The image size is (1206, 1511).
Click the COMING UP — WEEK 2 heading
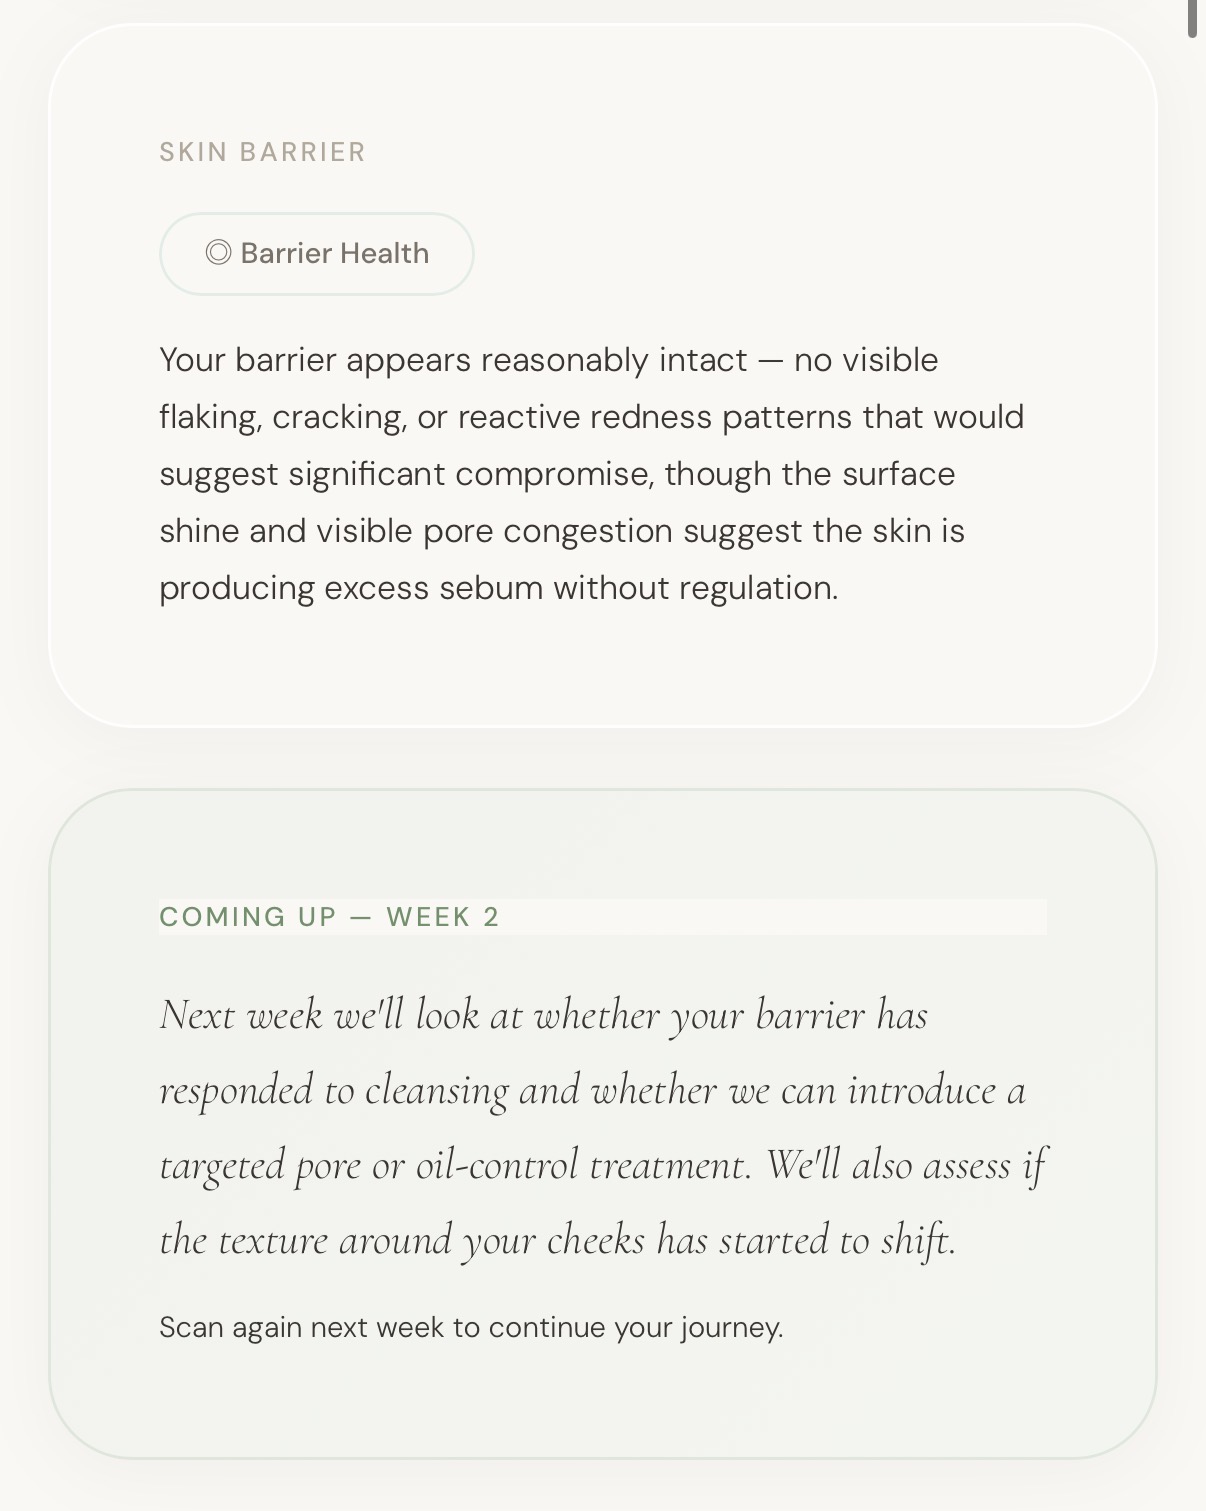[329, 917]
